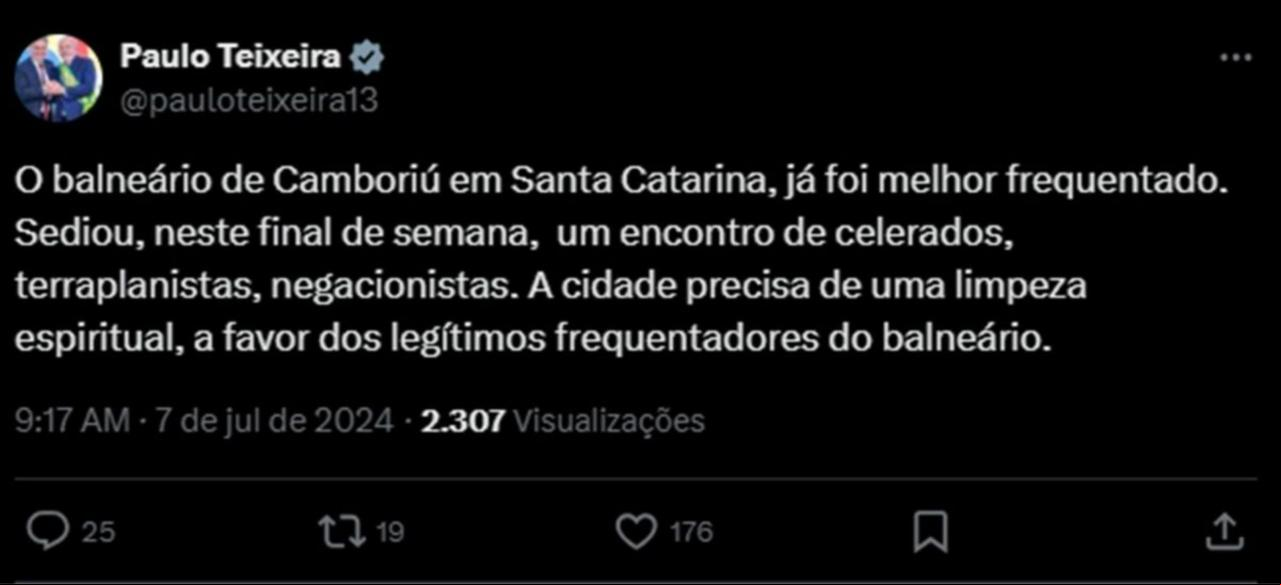Click the Paulo Teixeira display name
This screenshot has height=585, width=1281.
231,58
